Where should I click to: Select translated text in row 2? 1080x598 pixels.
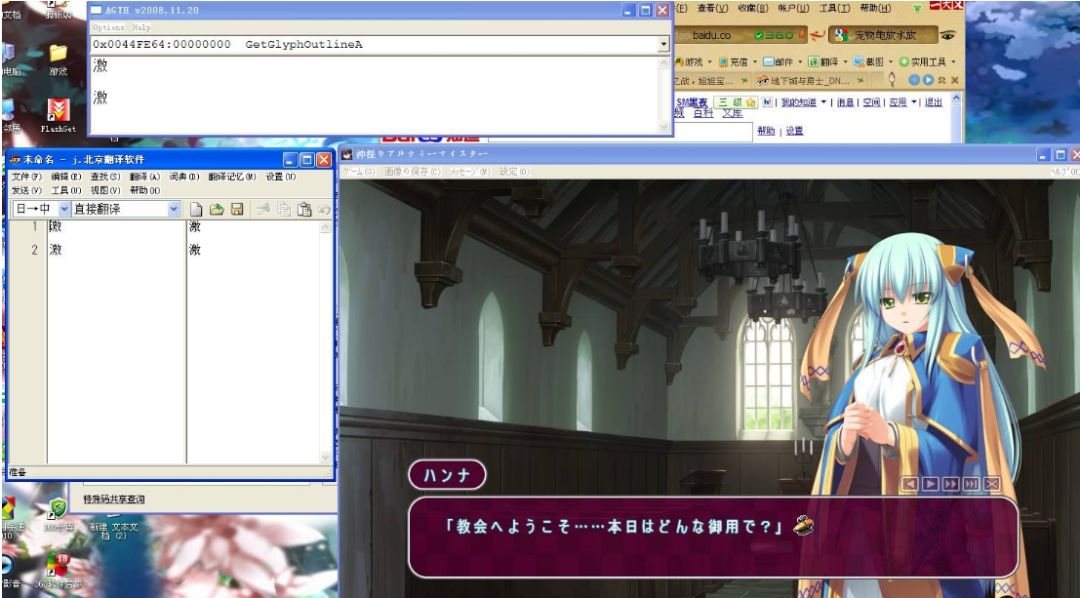click(195, 250)
